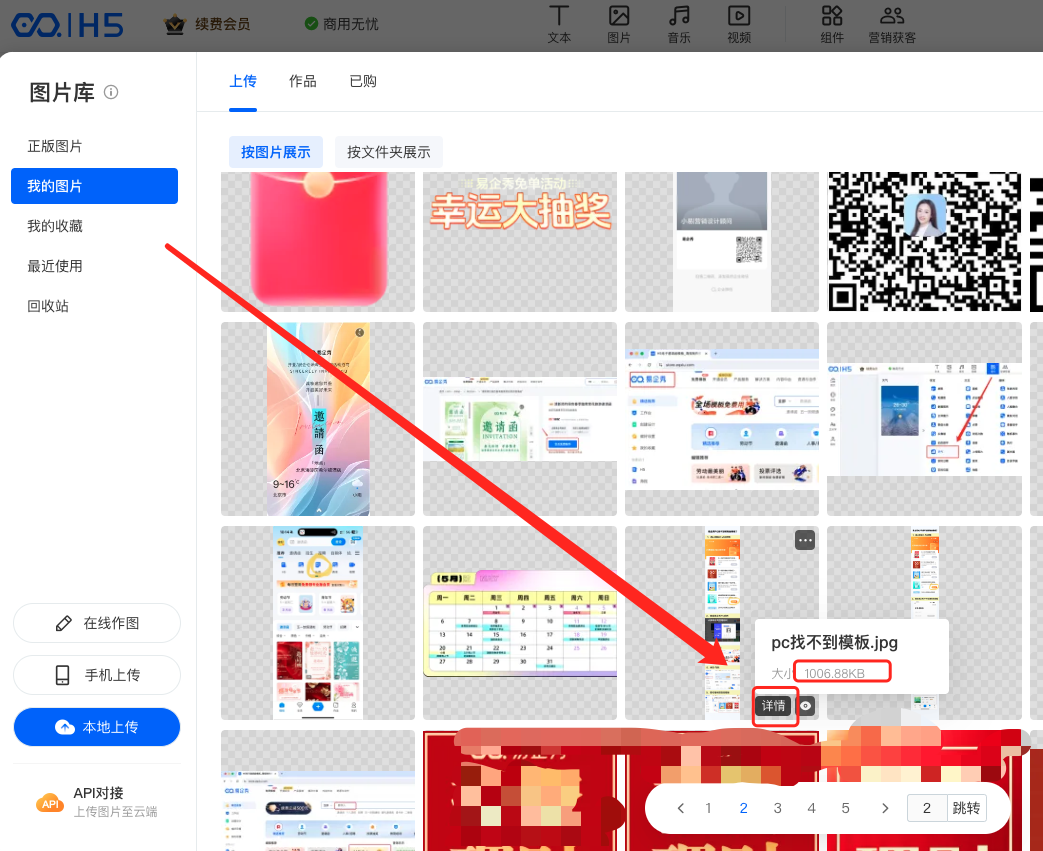1043x851 pixels.
Task: Open the three-dot menu on thumbnail
Action: pyautogui.click(x=805, y=540)
